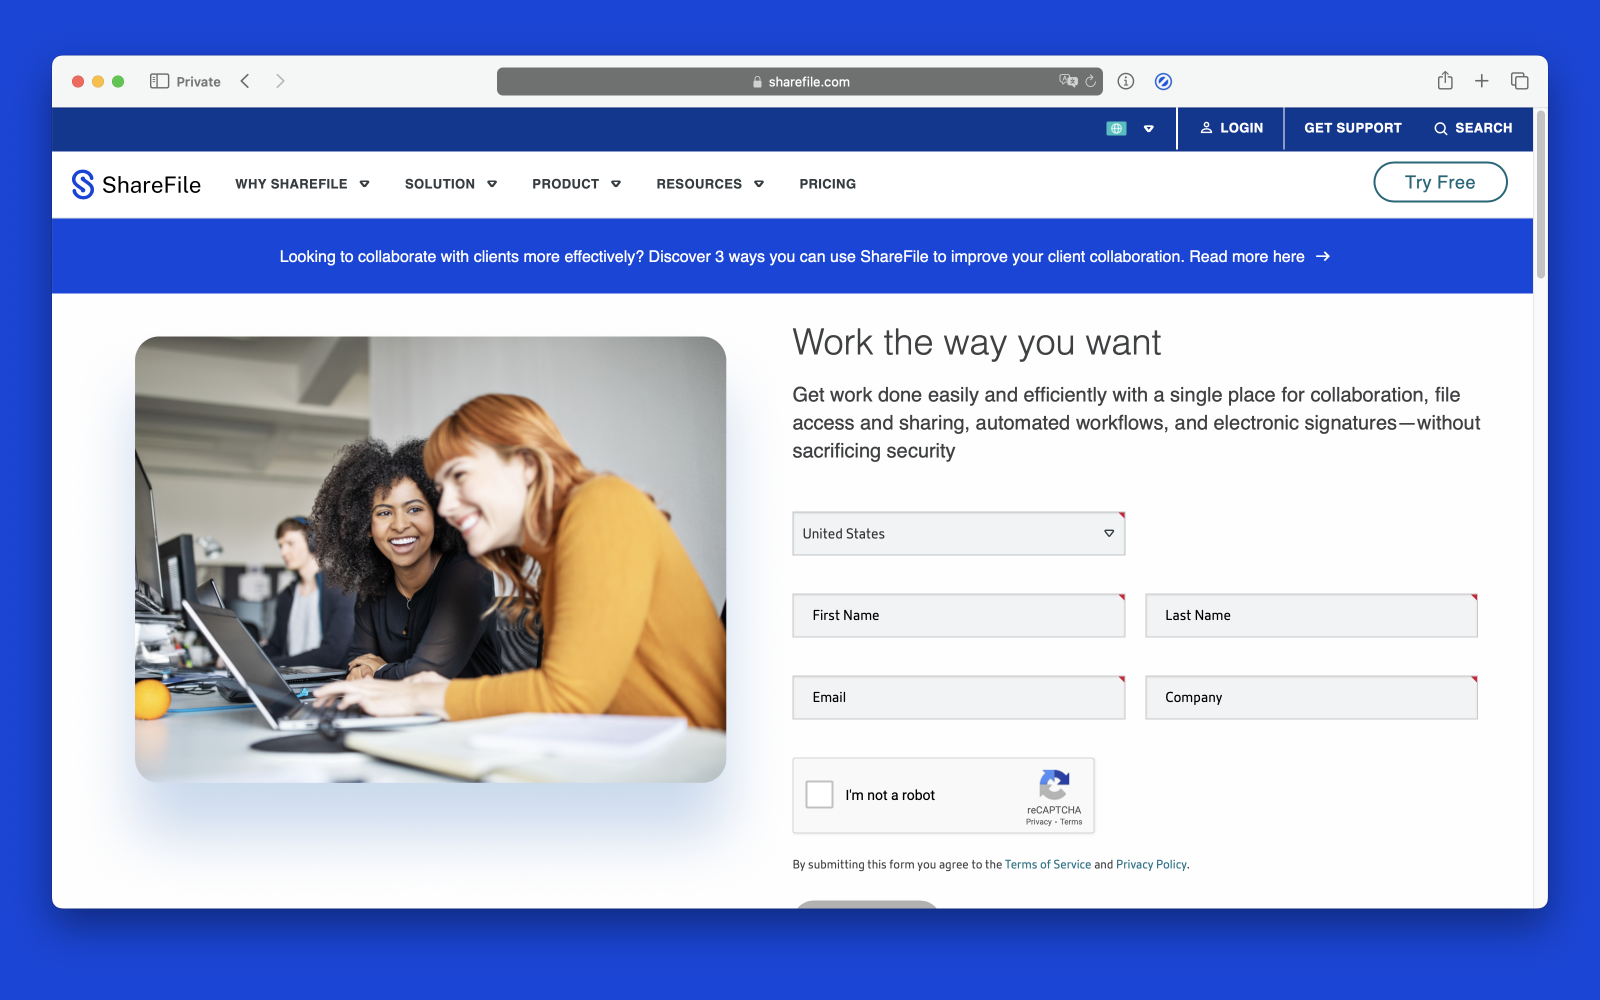Open the Terms of Service link

pyautogui.click(x=1047, y=864)
